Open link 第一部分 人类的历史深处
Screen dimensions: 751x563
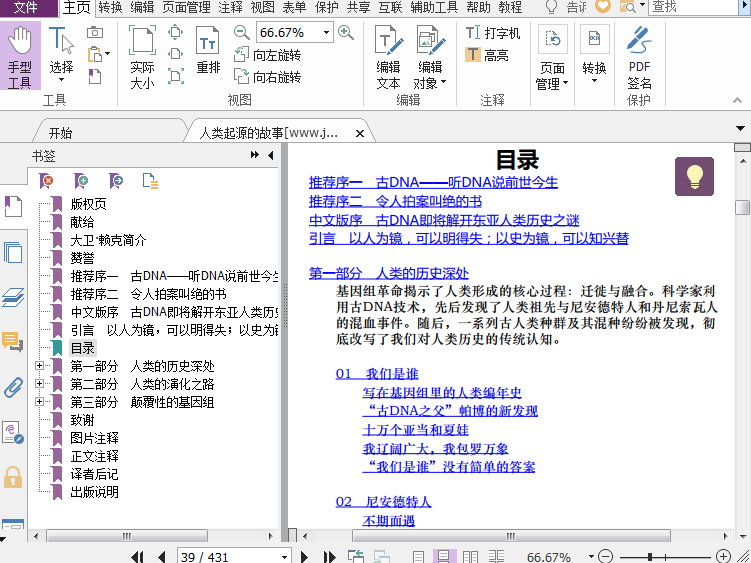tap(388, 273)
